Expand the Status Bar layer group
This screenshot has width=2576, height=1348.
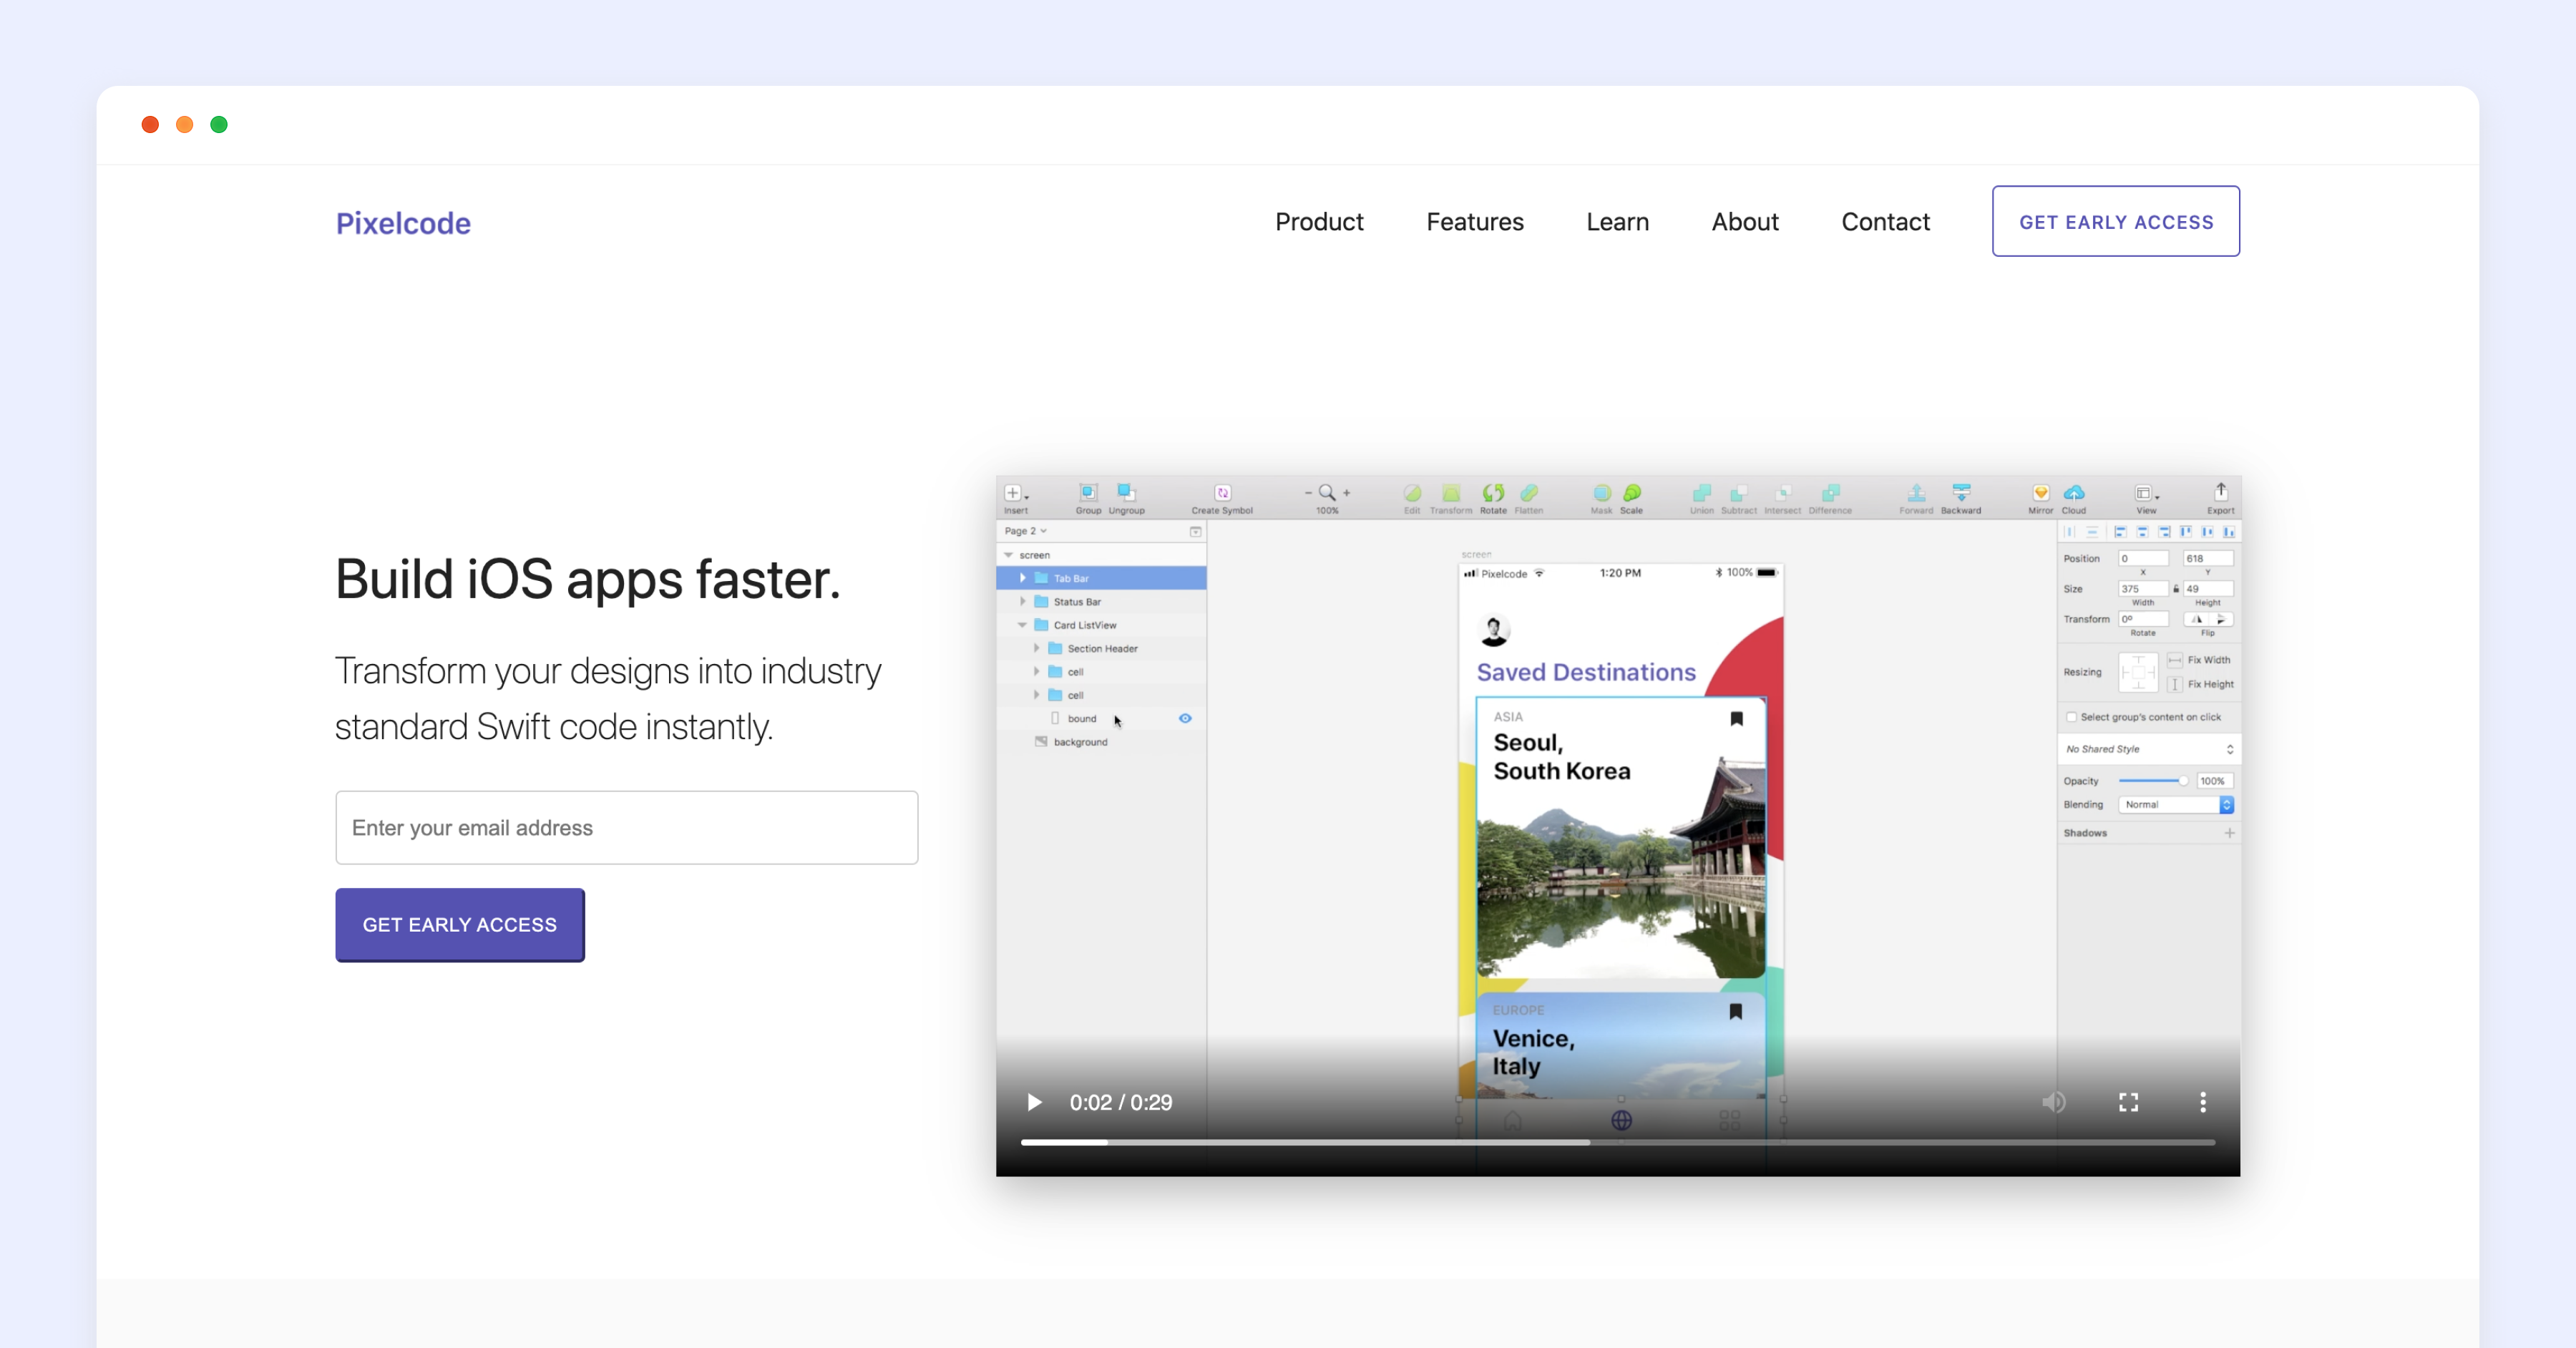[x=1022, y=603]
